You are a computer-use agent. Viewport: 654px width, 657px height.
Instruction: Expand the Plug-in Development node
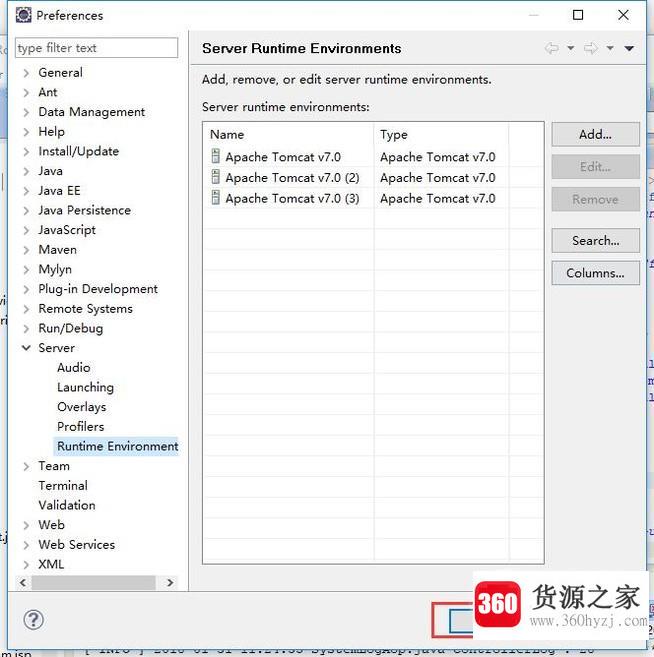26,290
